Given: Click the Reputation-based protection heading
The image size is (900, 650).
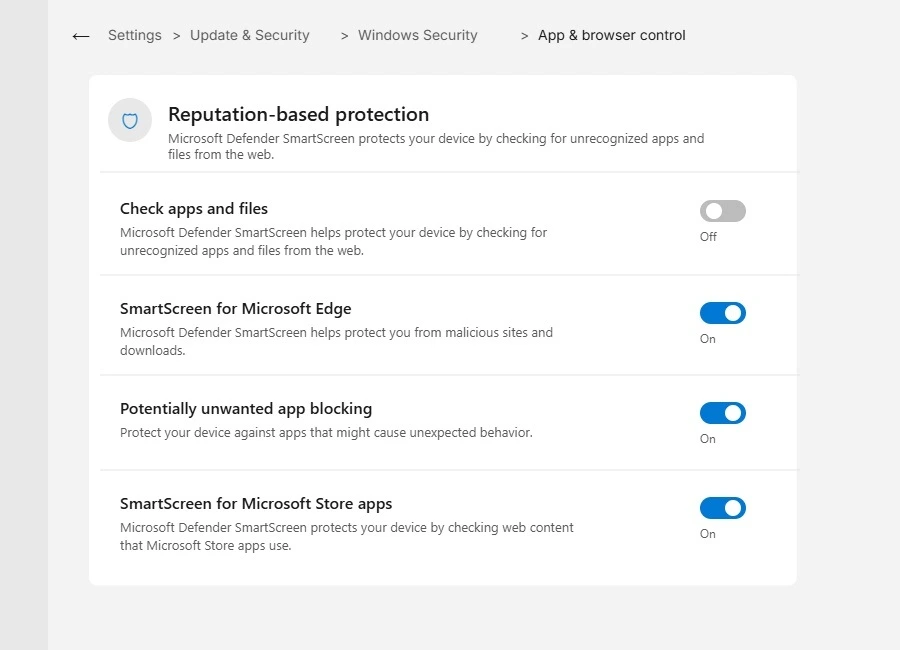Looking at the screenshot, I should [x=298, y=114].
